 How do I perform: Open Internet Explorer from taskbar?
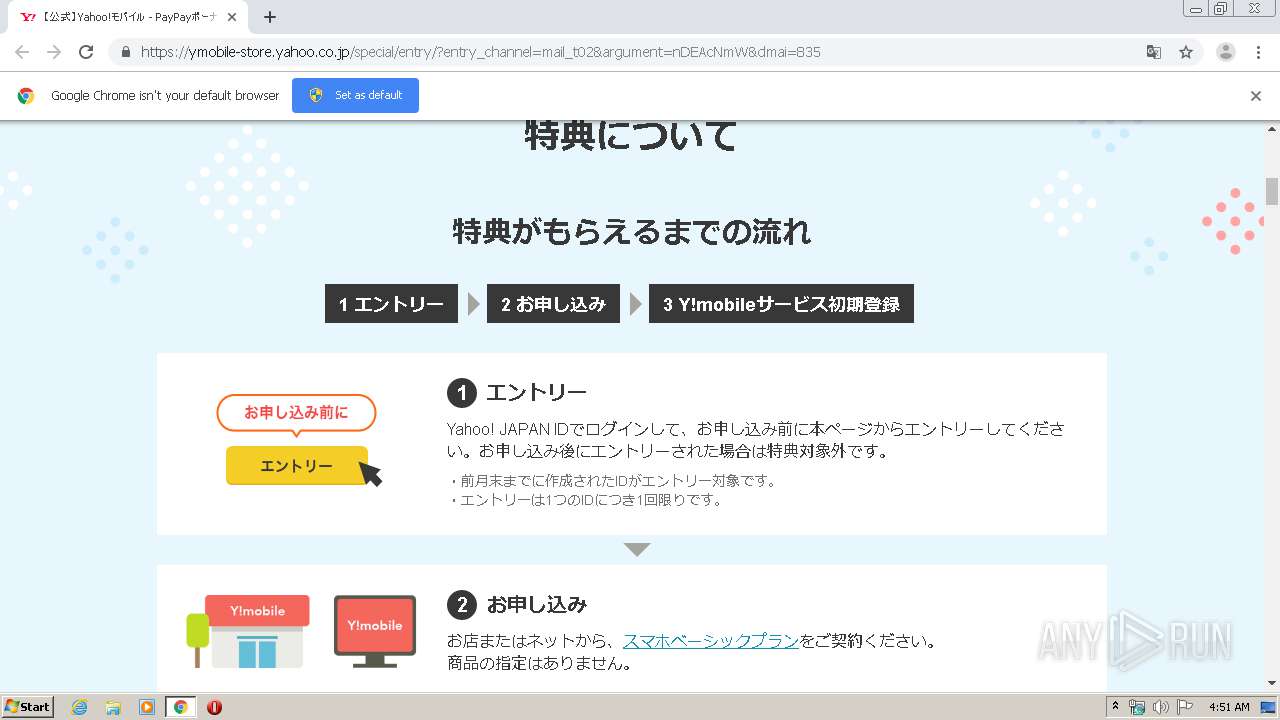click(80, 707)
